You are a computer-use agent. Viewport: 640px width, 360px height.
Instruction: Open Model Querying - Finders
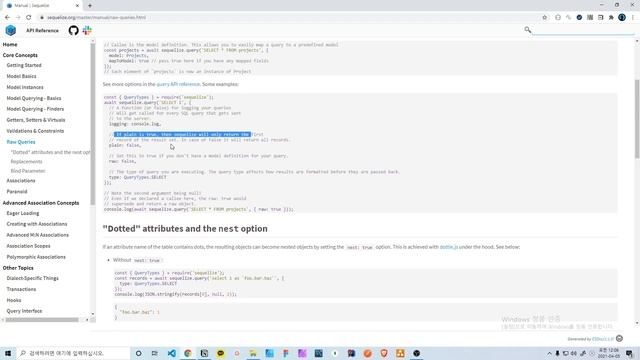click(35, 109)
